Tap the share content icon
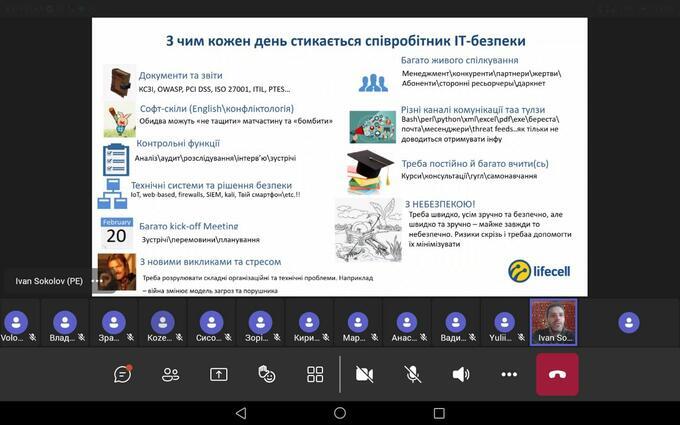Screen dimensions: 680x425 218,374
